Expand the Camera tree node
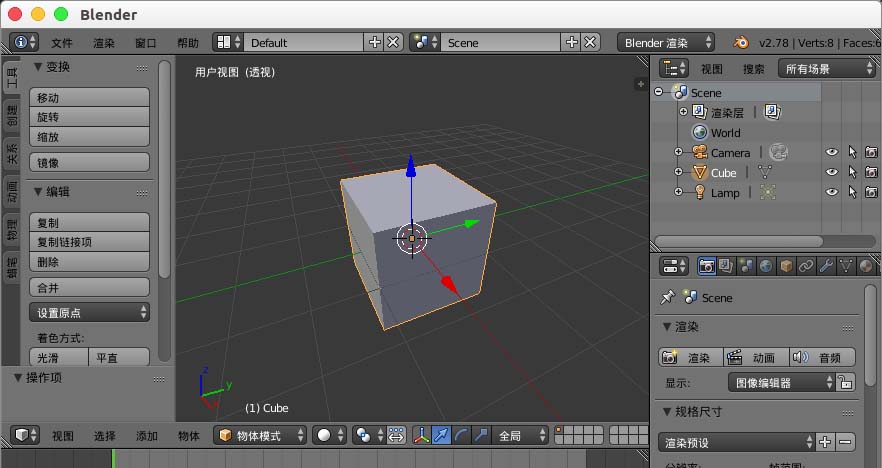This screenshot has height=468, width=882. [678, 152]
